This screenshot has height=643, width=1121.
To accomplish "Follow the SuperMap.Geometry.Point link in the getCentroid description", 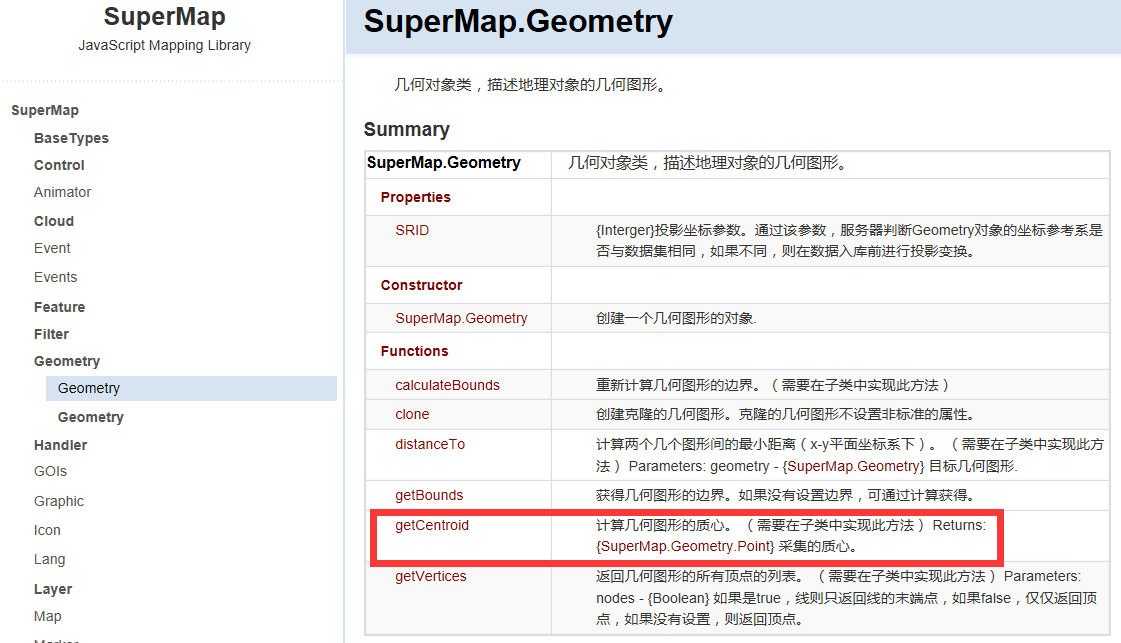I will pos(685,546).
